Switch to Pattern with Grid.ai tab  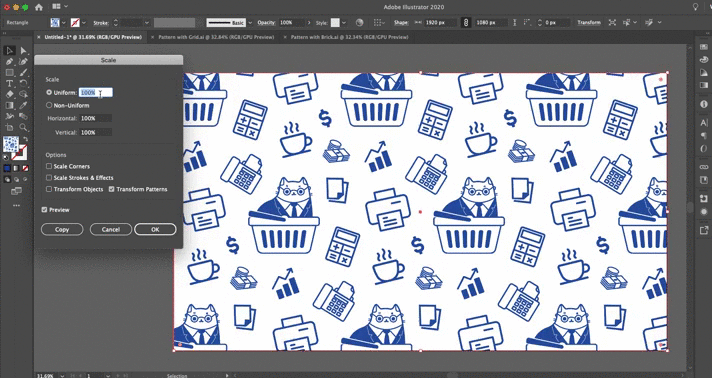click(216, 37)
